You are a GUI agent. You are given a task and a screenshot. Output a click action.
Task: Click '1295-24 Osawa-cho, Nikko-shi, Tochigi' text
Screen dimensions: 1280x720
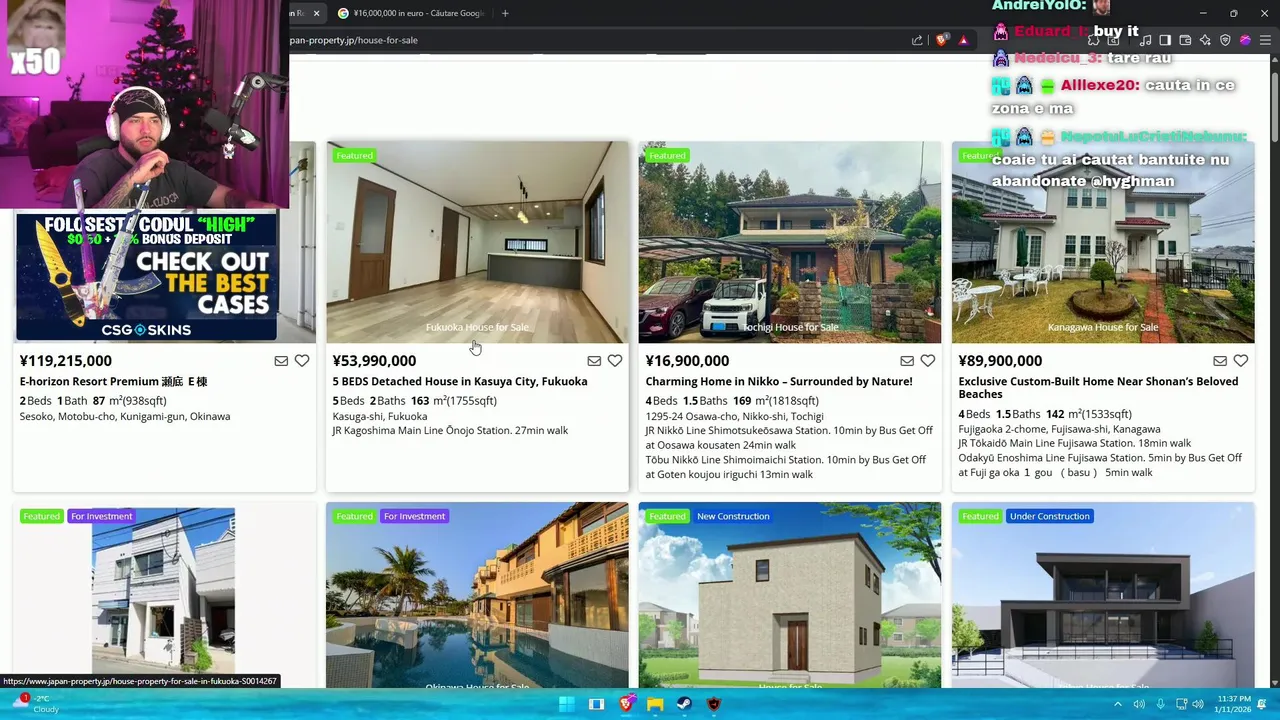coord(734,416)
